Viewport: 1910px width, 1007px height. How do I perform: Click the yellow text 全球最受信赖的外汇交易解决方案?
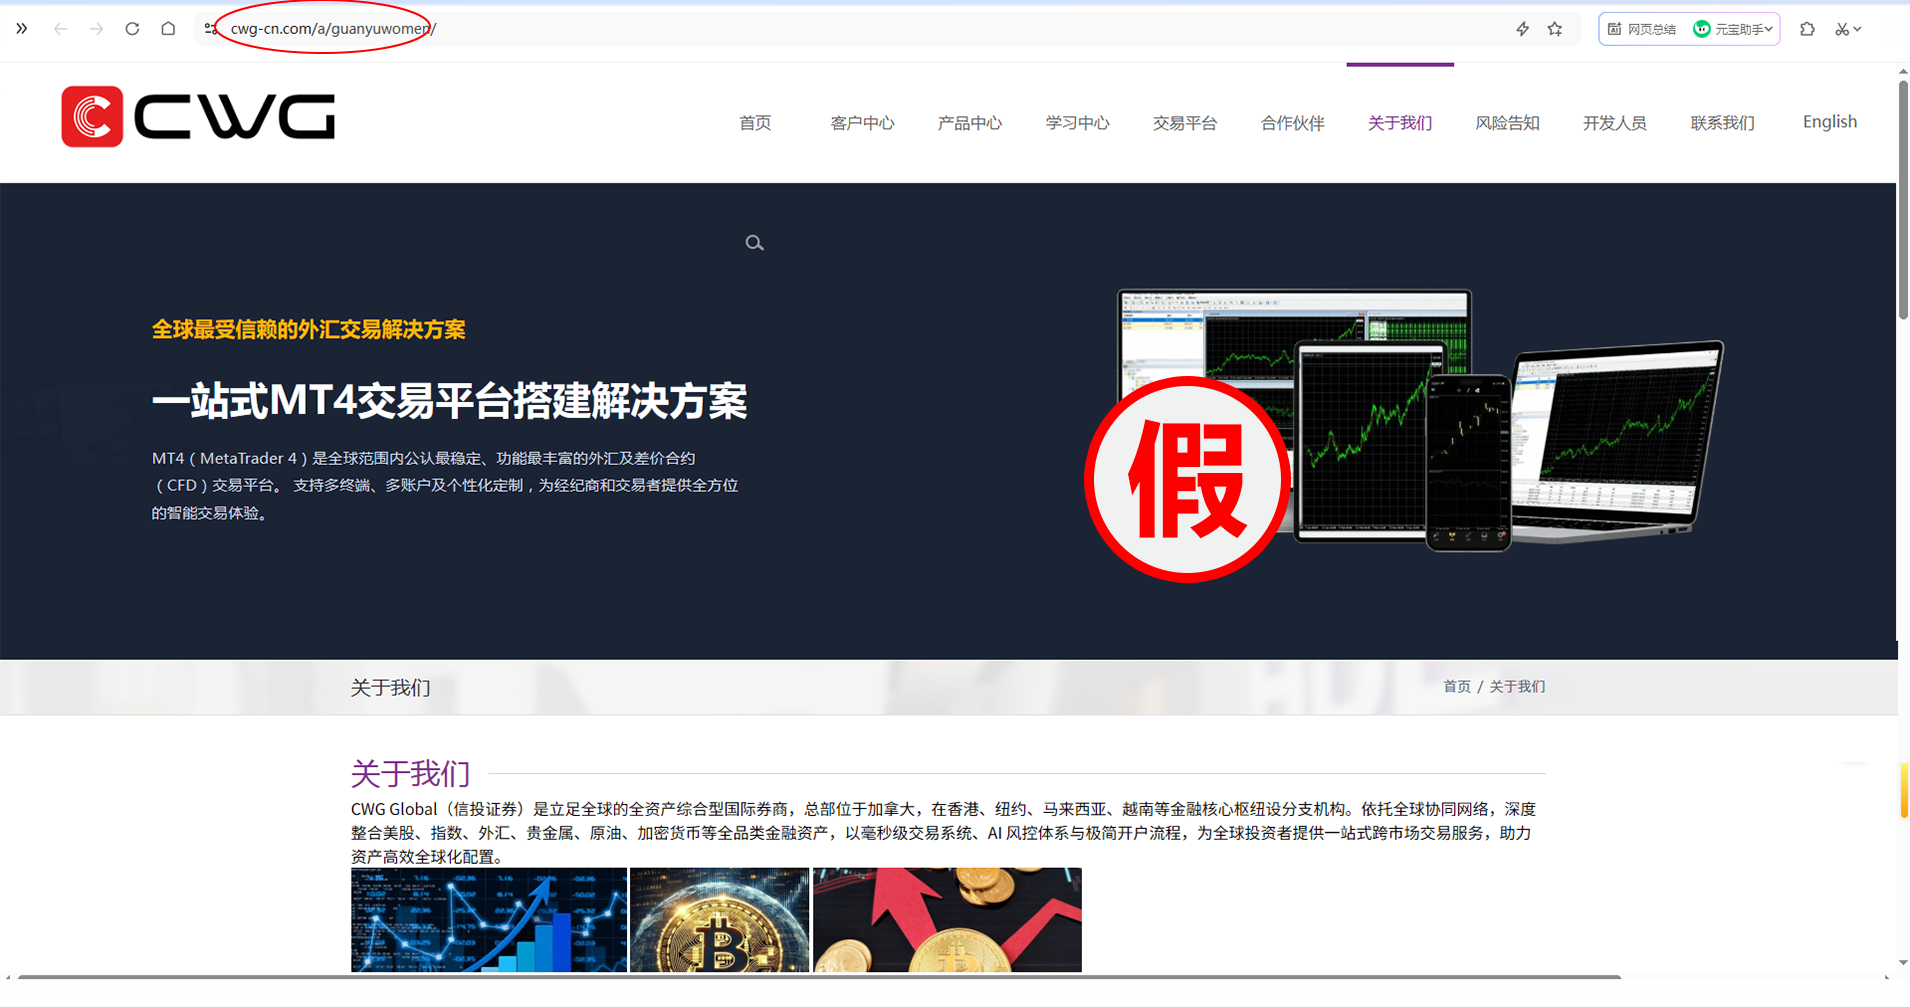coord(308,330)
